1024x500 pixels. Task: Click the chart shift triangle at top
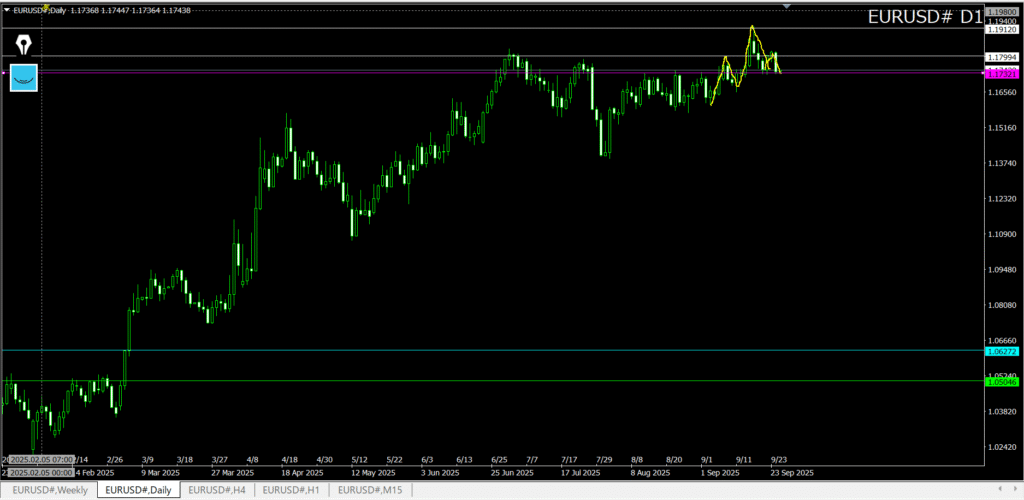[788, 6]
